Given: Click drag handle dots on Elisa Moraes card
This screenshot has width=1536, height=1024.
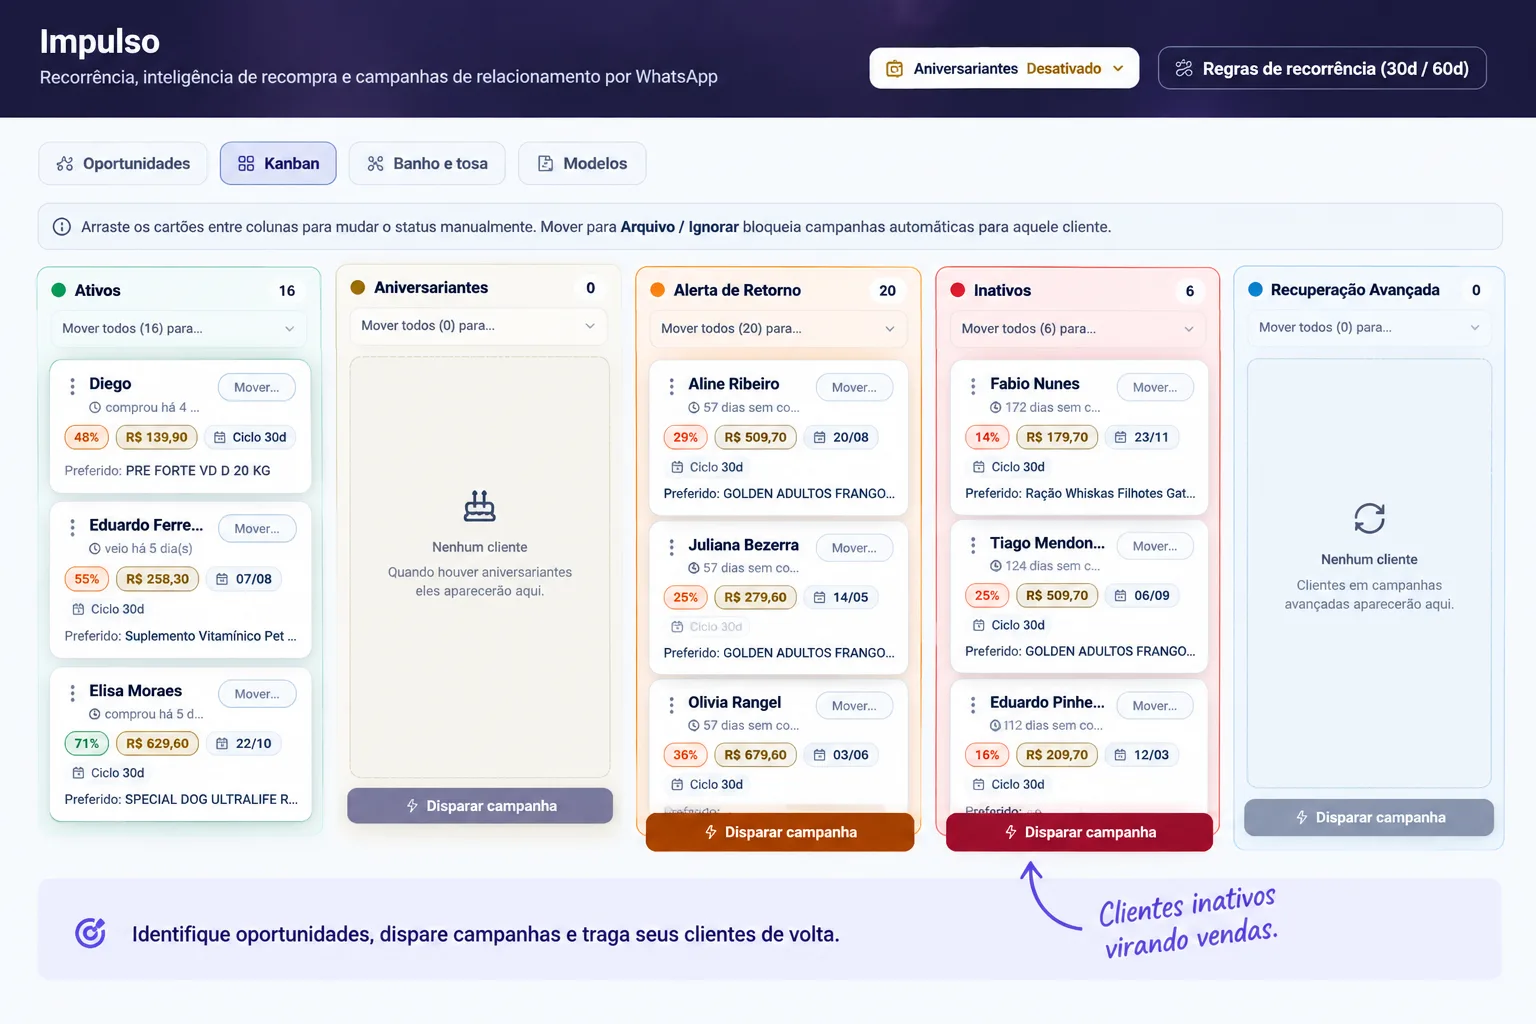Looking at the screenshot, I should (x=72, y=693).
